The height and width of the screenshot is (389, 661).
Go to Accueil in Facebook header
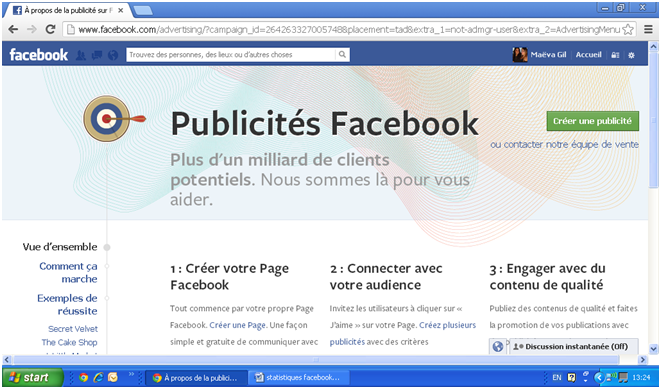(x=588, y=55)
